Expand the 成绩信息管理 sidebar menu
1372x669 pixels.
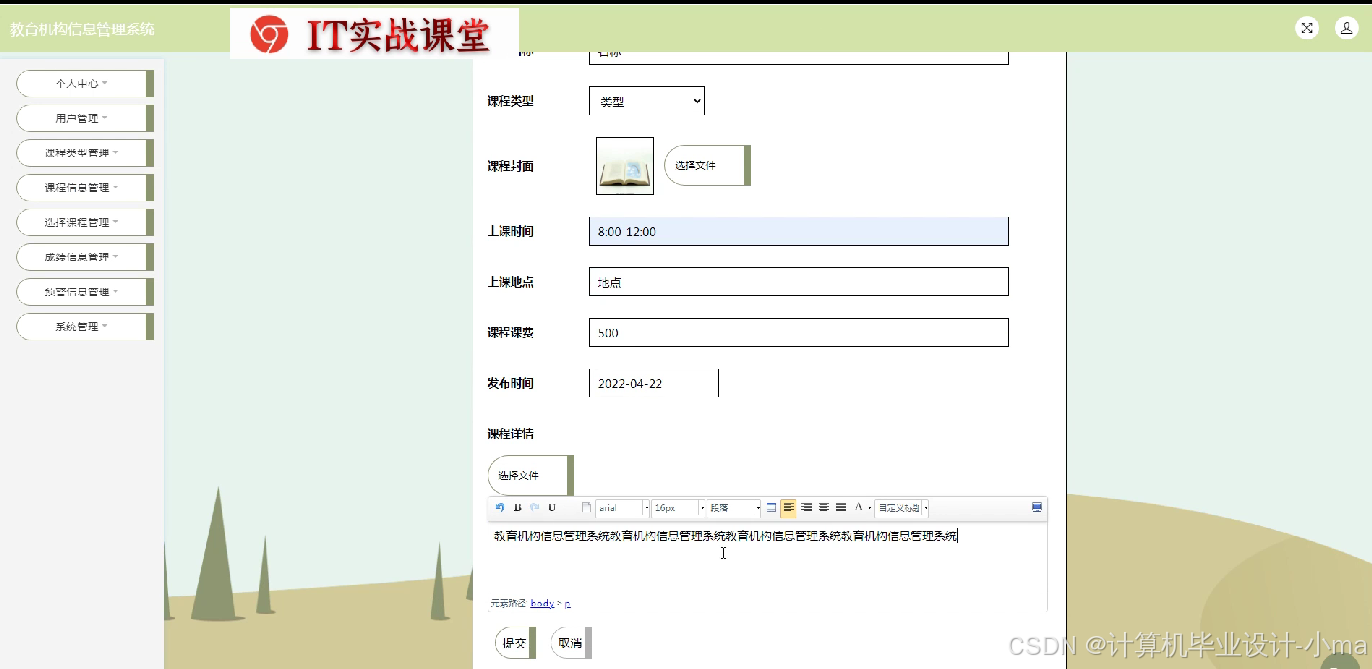click(x=84, y=257)
